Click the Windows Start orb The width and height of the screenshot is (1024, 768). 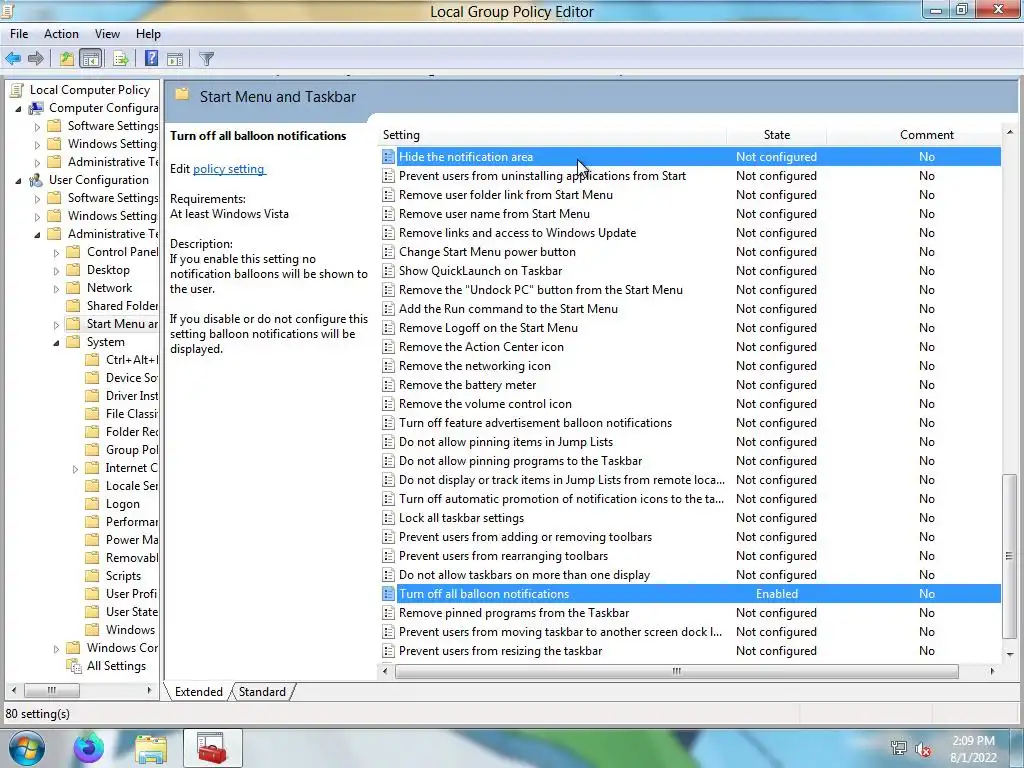pyautogui.click(x=27, y=748)
